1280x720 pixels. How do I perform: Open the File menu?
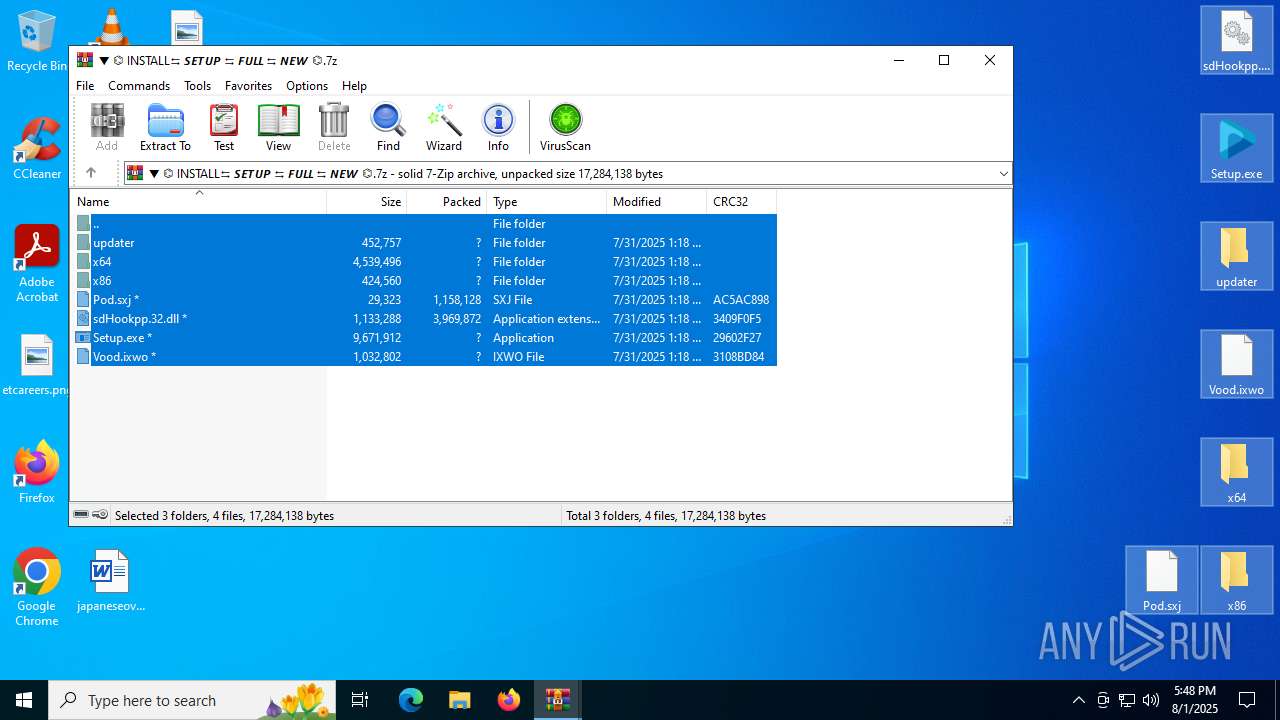[x=85, y=86]
